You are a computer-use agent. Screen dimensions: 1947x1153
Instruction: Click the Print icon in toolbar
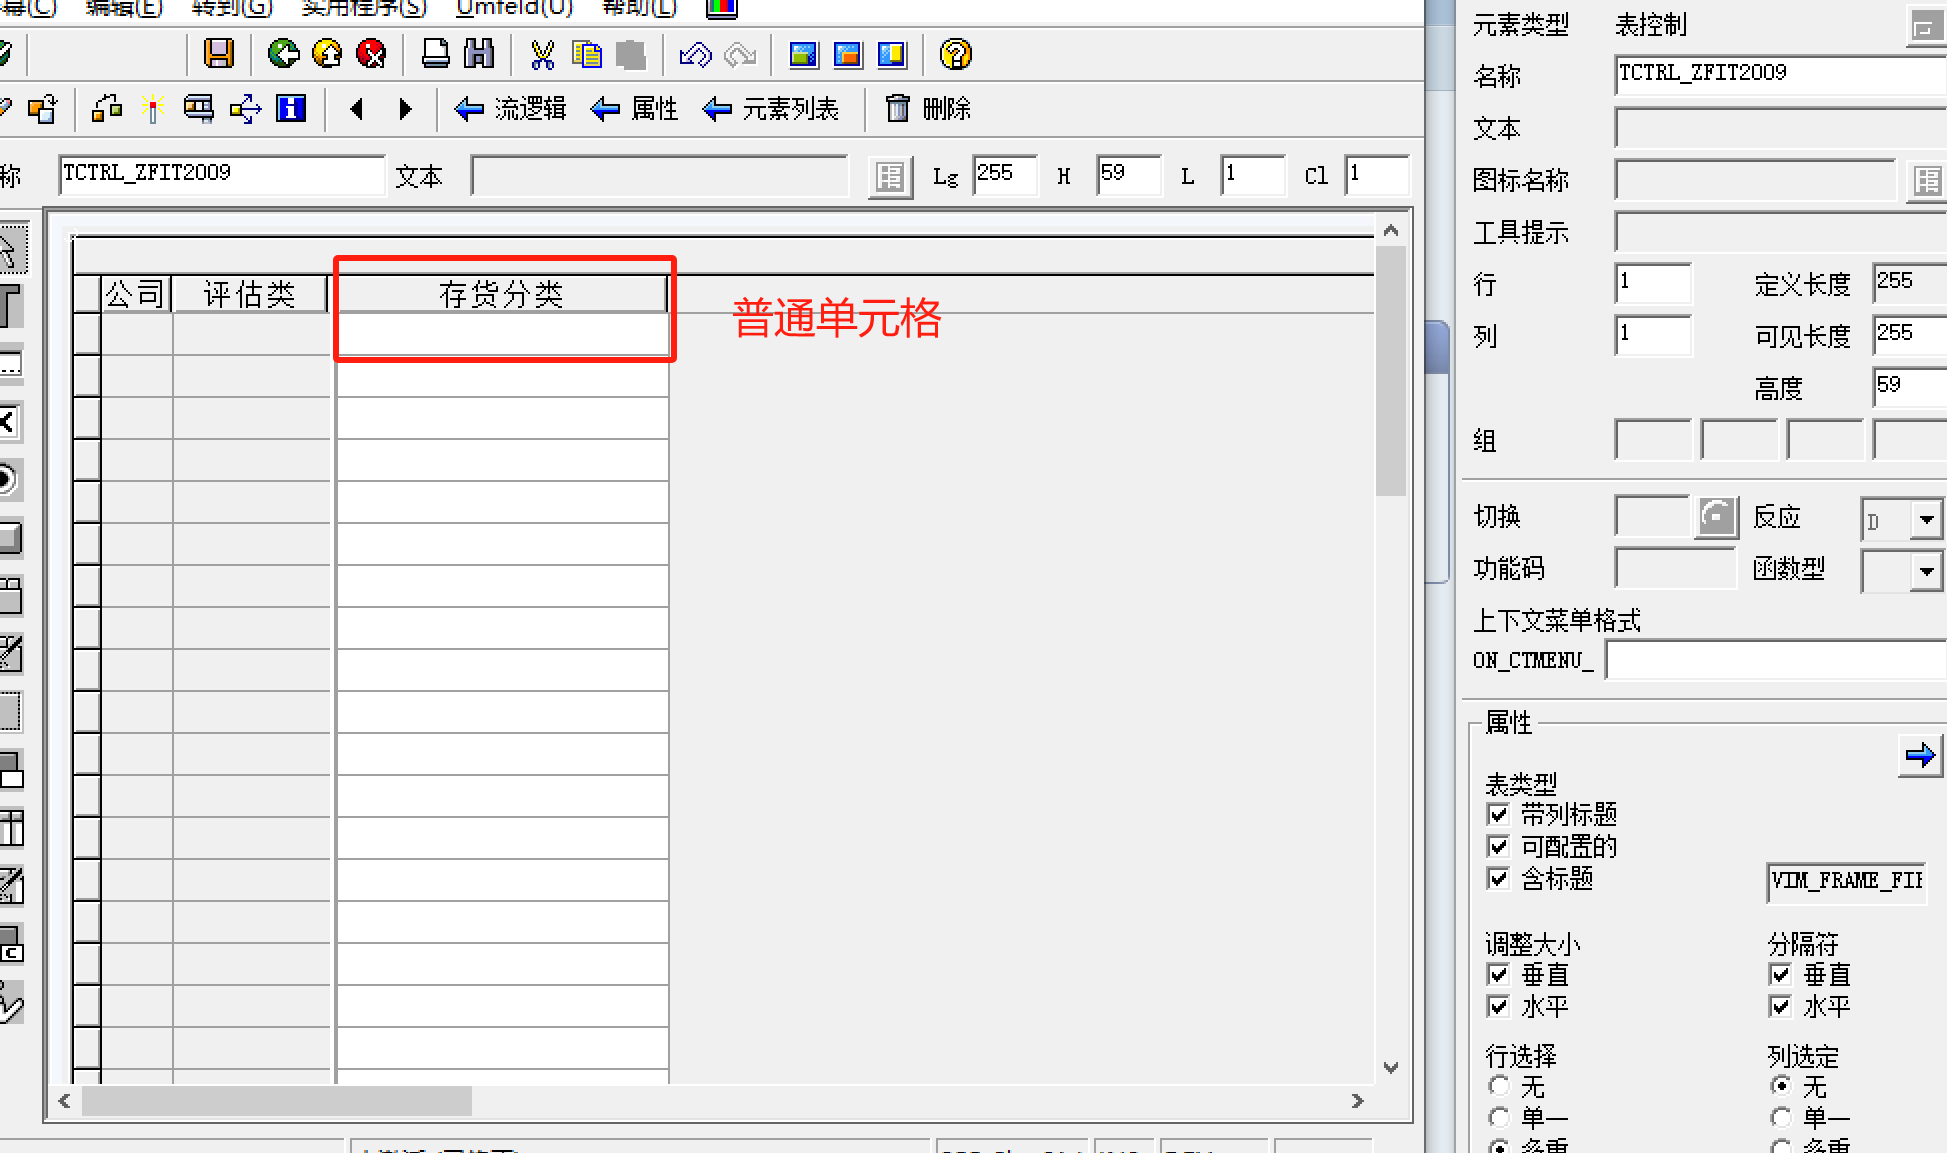tap(435, 53)
